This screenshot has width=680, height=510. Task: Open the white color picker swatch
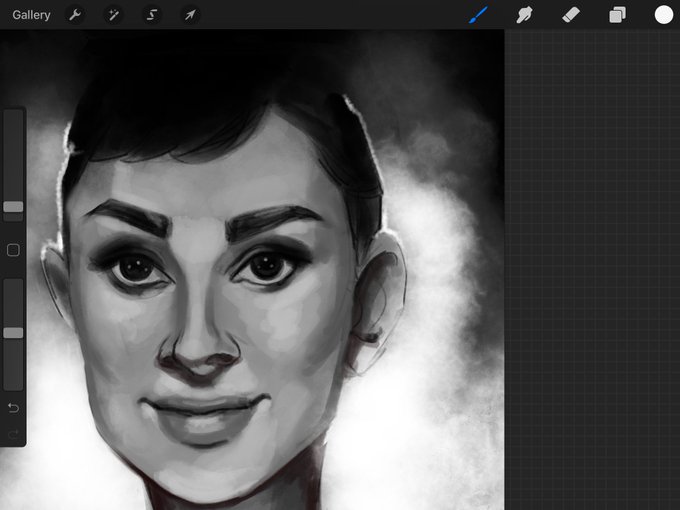(664, 15)
